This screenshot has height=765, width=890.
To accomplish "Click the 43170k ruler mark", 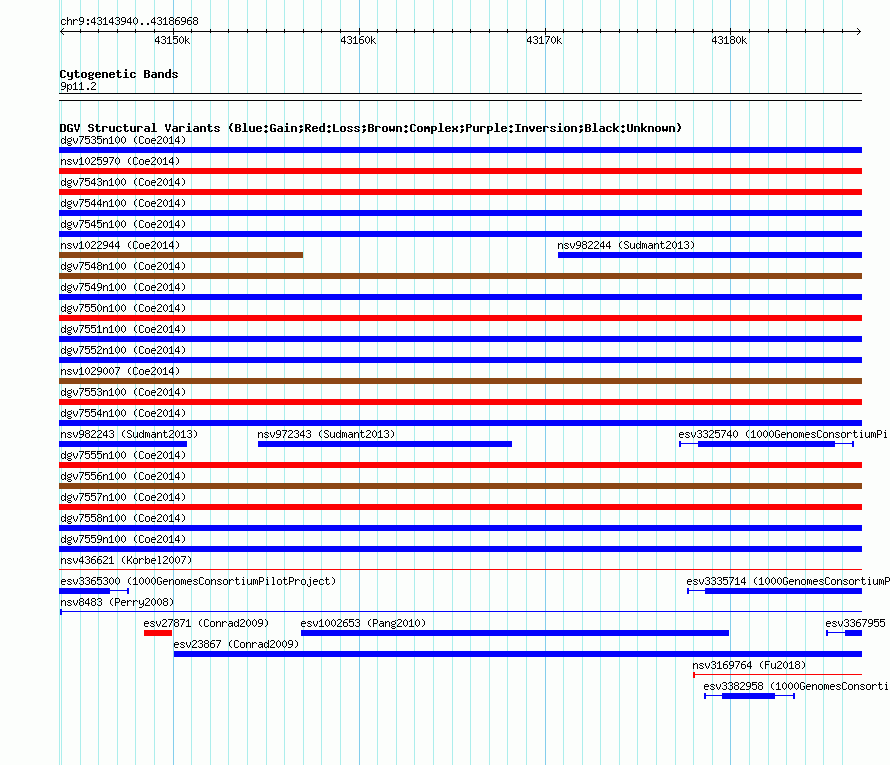I will (544, 40).
